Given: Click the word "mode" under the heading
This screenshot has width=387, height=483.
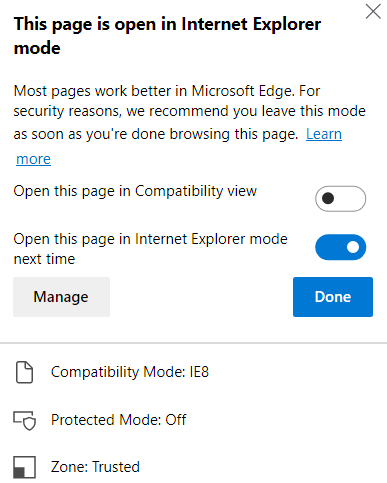Looking at the screenshot, I should pyautogui.click(x=37, y=48).
